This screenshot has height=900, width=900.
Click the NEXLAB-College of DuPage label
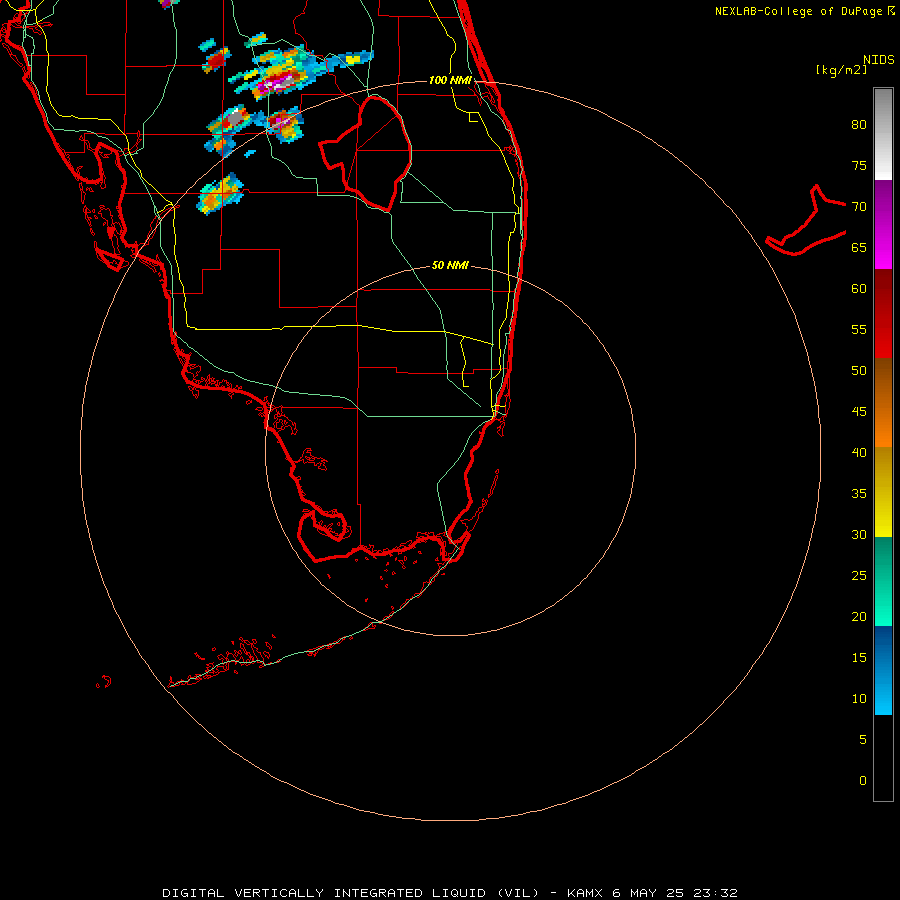click(x=798, y=11)
